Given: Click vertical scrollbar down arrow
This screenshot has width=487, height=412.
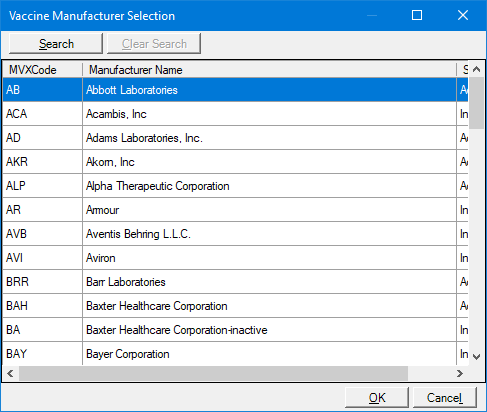Looking at the screenshot, I should point(476,357).
